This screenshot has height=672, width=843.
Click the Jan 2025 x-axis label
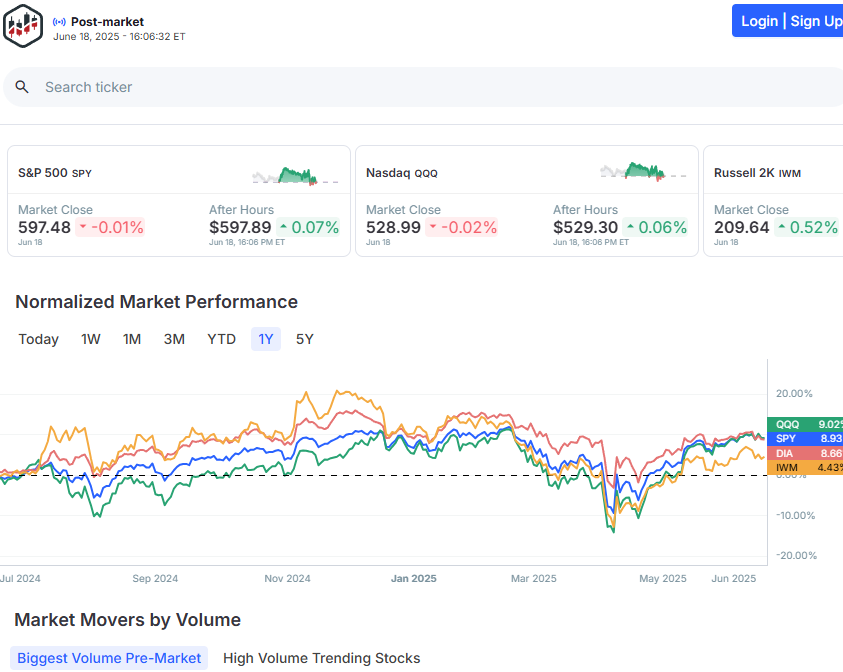(413, 578)
